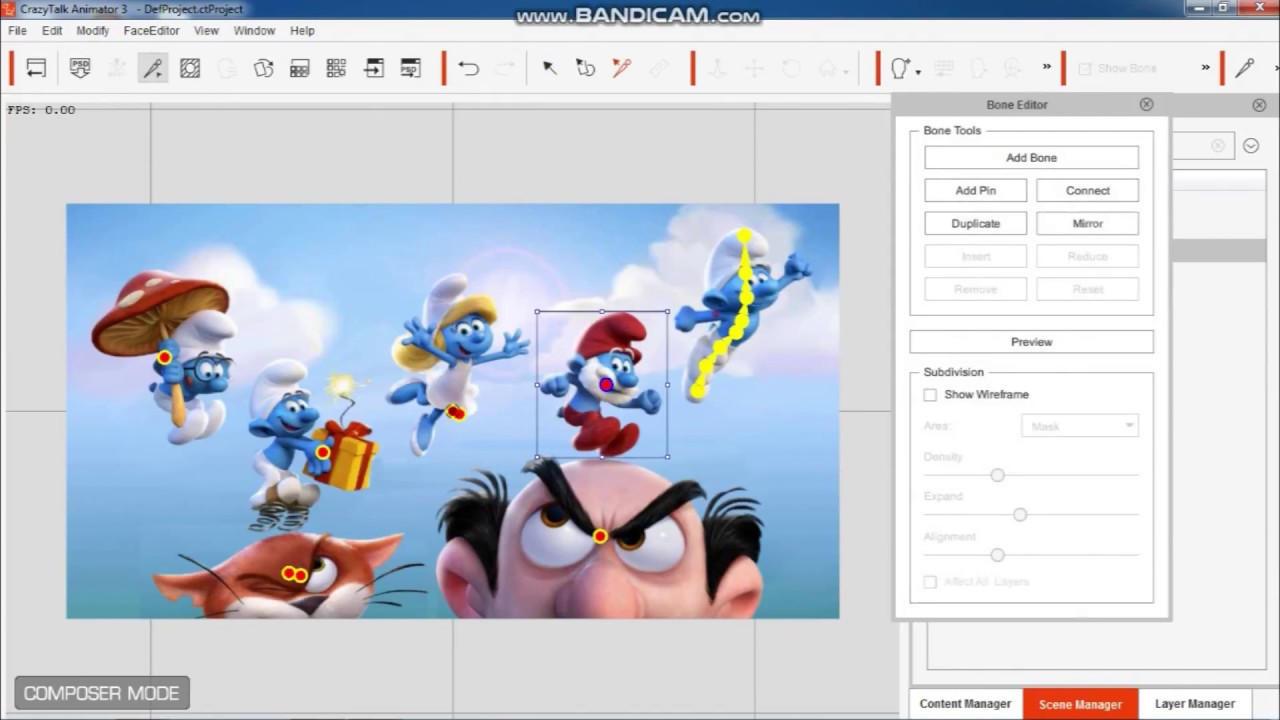Click the Density slider handle
The image size is (1280, 720).
pyautogui.click(x=997, y=475)
